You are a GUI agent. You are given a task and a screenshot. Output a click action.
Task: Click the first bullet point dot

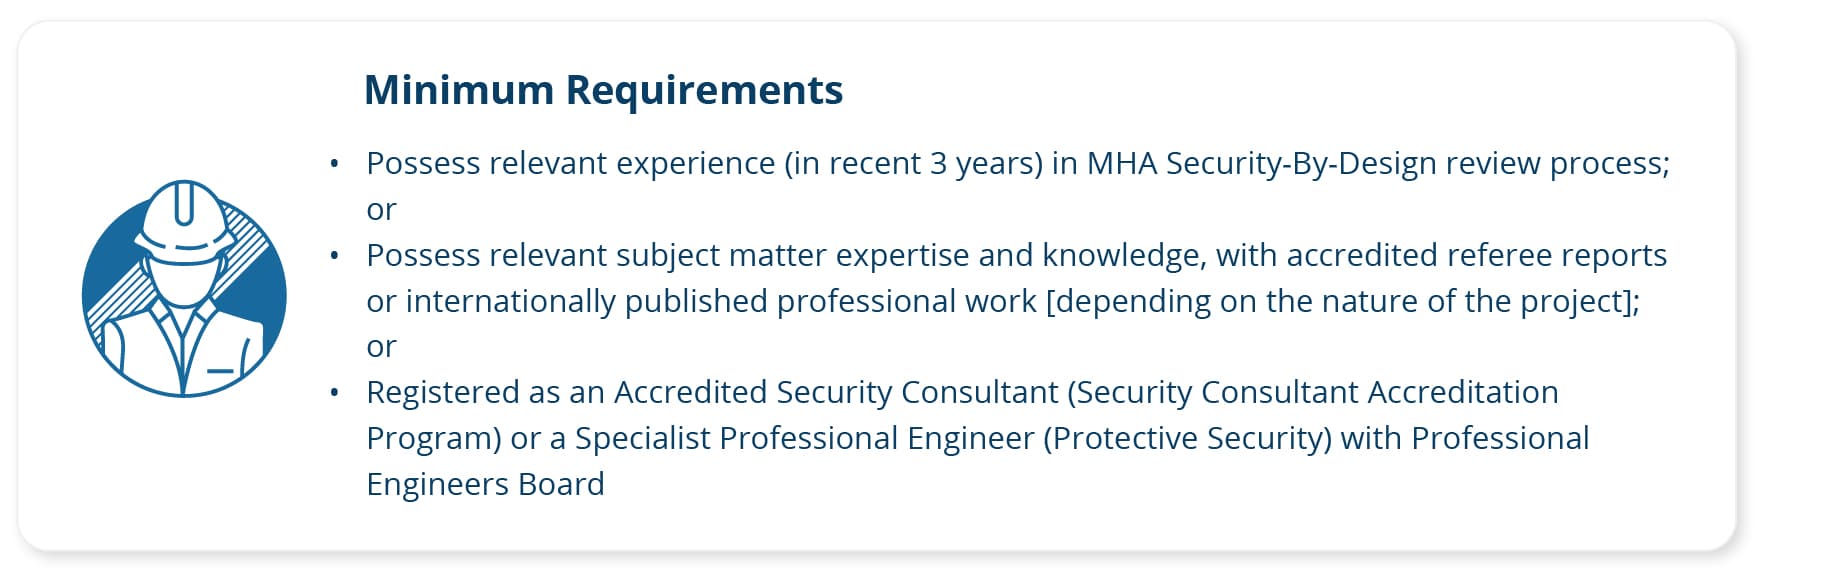pos(335,163)
